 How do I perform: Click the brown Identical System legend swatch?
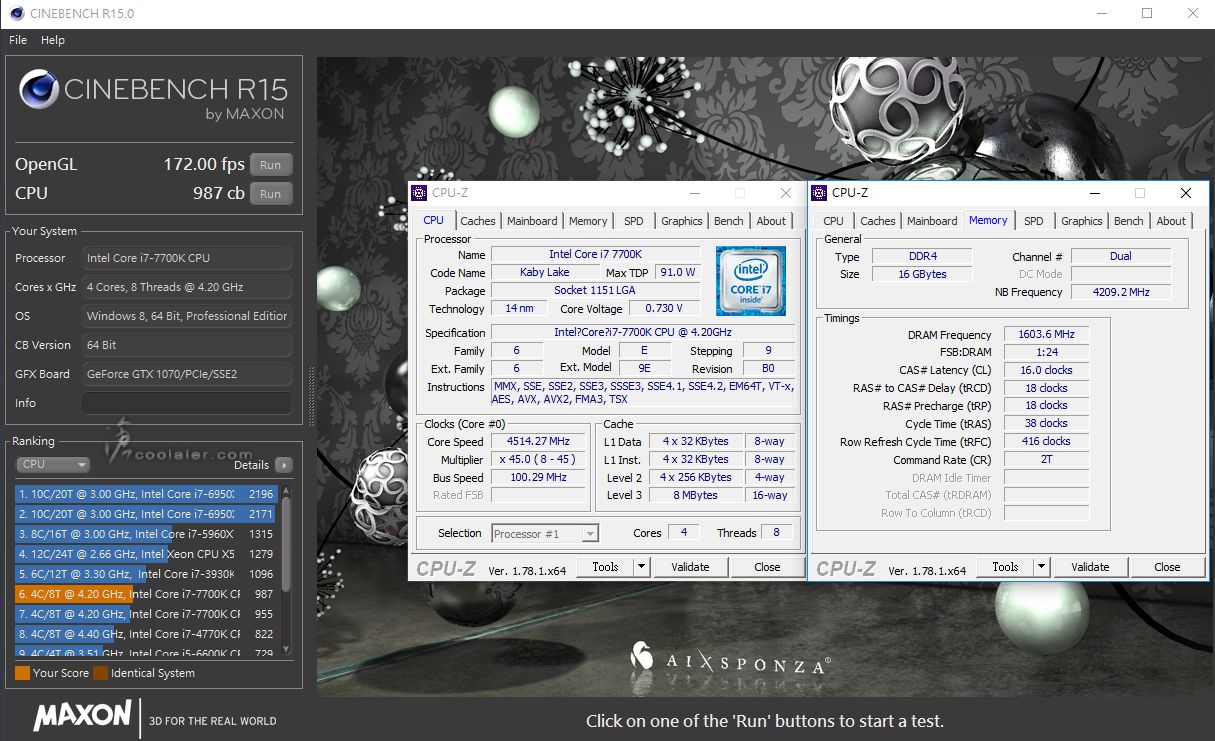pos(100,673)
